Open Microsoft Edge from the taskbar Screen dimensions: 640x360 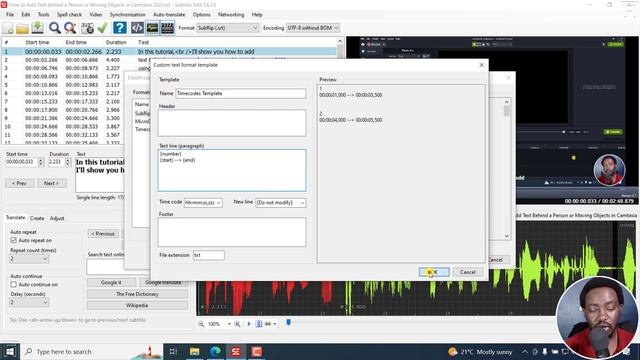click(215, 351)
